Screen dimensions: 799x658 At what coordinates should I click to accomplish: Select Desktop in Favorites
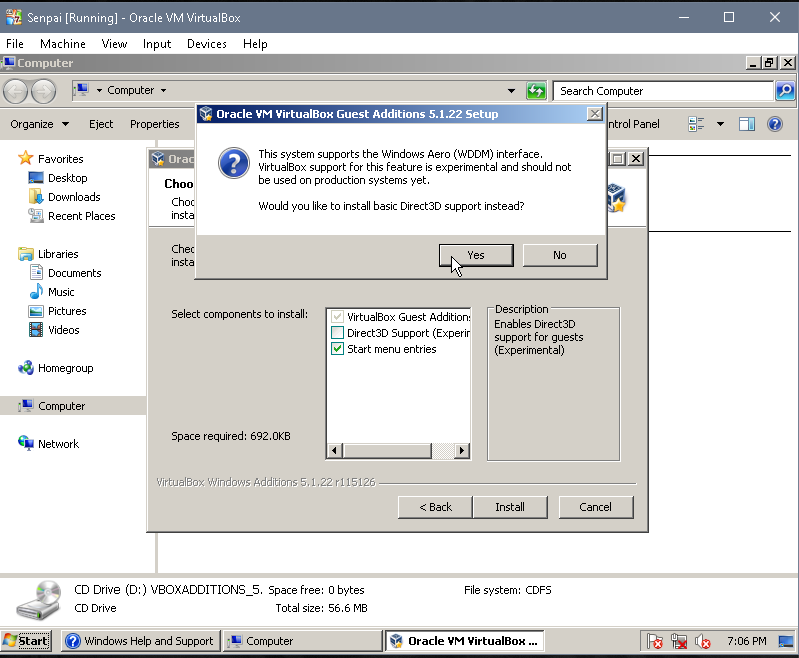[58, 178]
